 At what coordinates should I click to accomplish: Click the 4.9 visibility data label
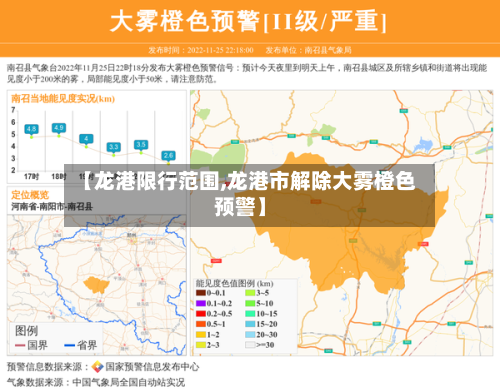59,128
